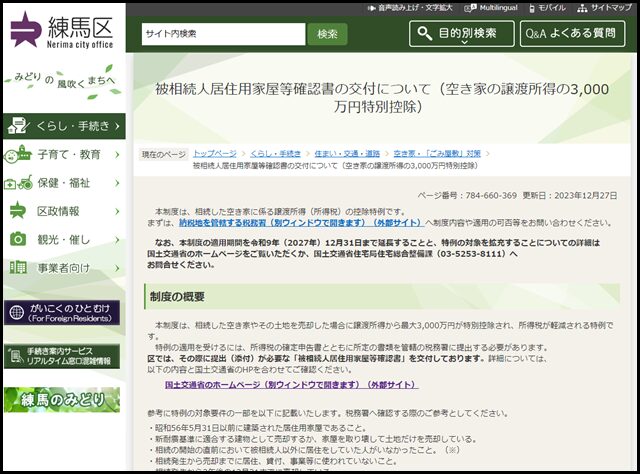Expand chevron next to 事業者向け
This screenshot has width=640, height=474.
click(118, 268)
